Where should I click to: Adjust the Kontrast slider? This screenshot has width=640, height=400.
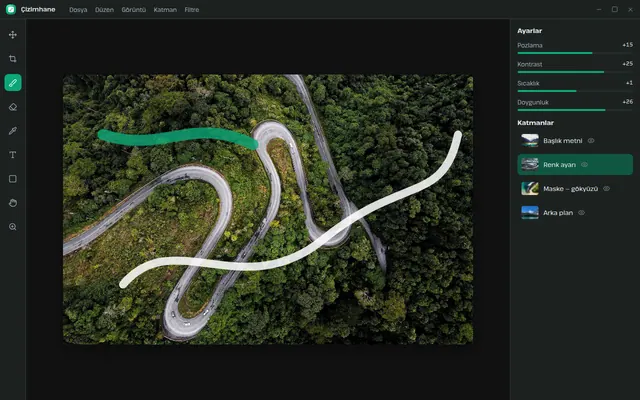[x=575, y=72]
